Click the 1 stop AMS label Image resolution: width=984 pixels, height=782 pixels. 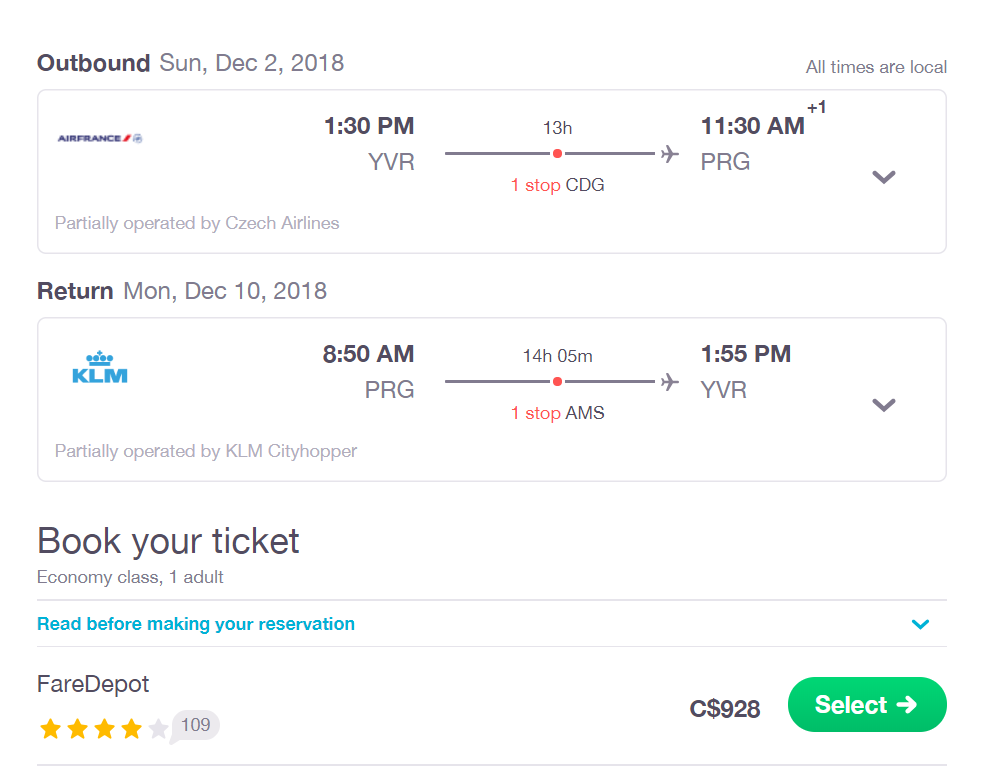pyautogui.click(x=557, y=413)
